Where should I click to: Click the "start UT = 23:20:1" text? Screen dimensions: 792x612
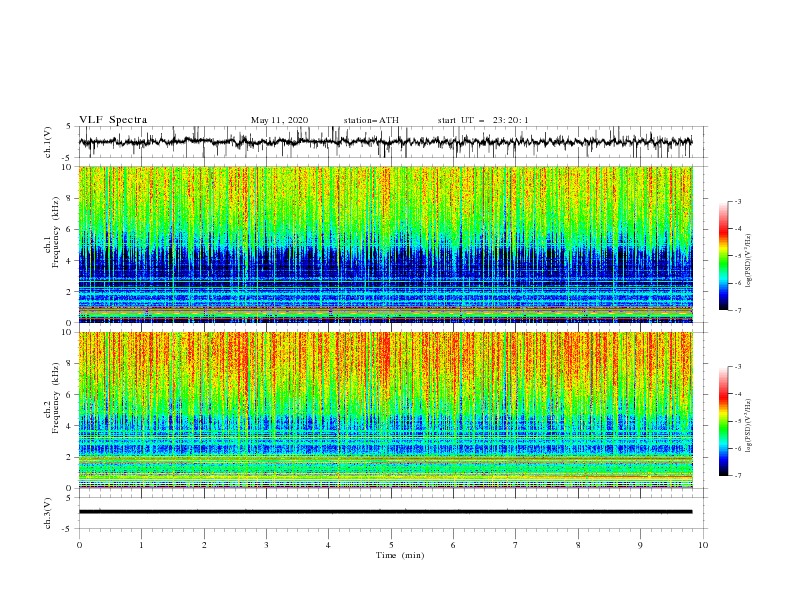pyautogui.click(x=483, y=120)
